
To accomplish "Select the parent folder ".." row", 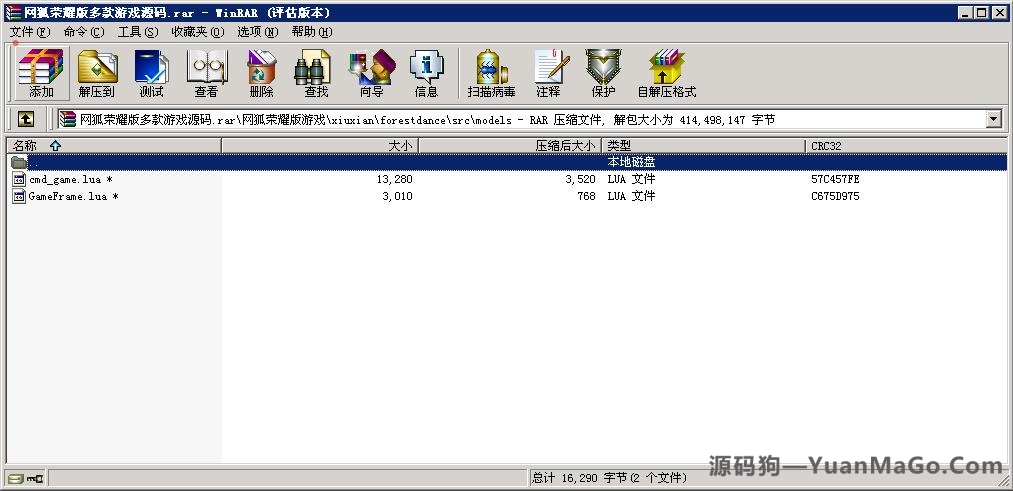I will (x=33, y=162).
